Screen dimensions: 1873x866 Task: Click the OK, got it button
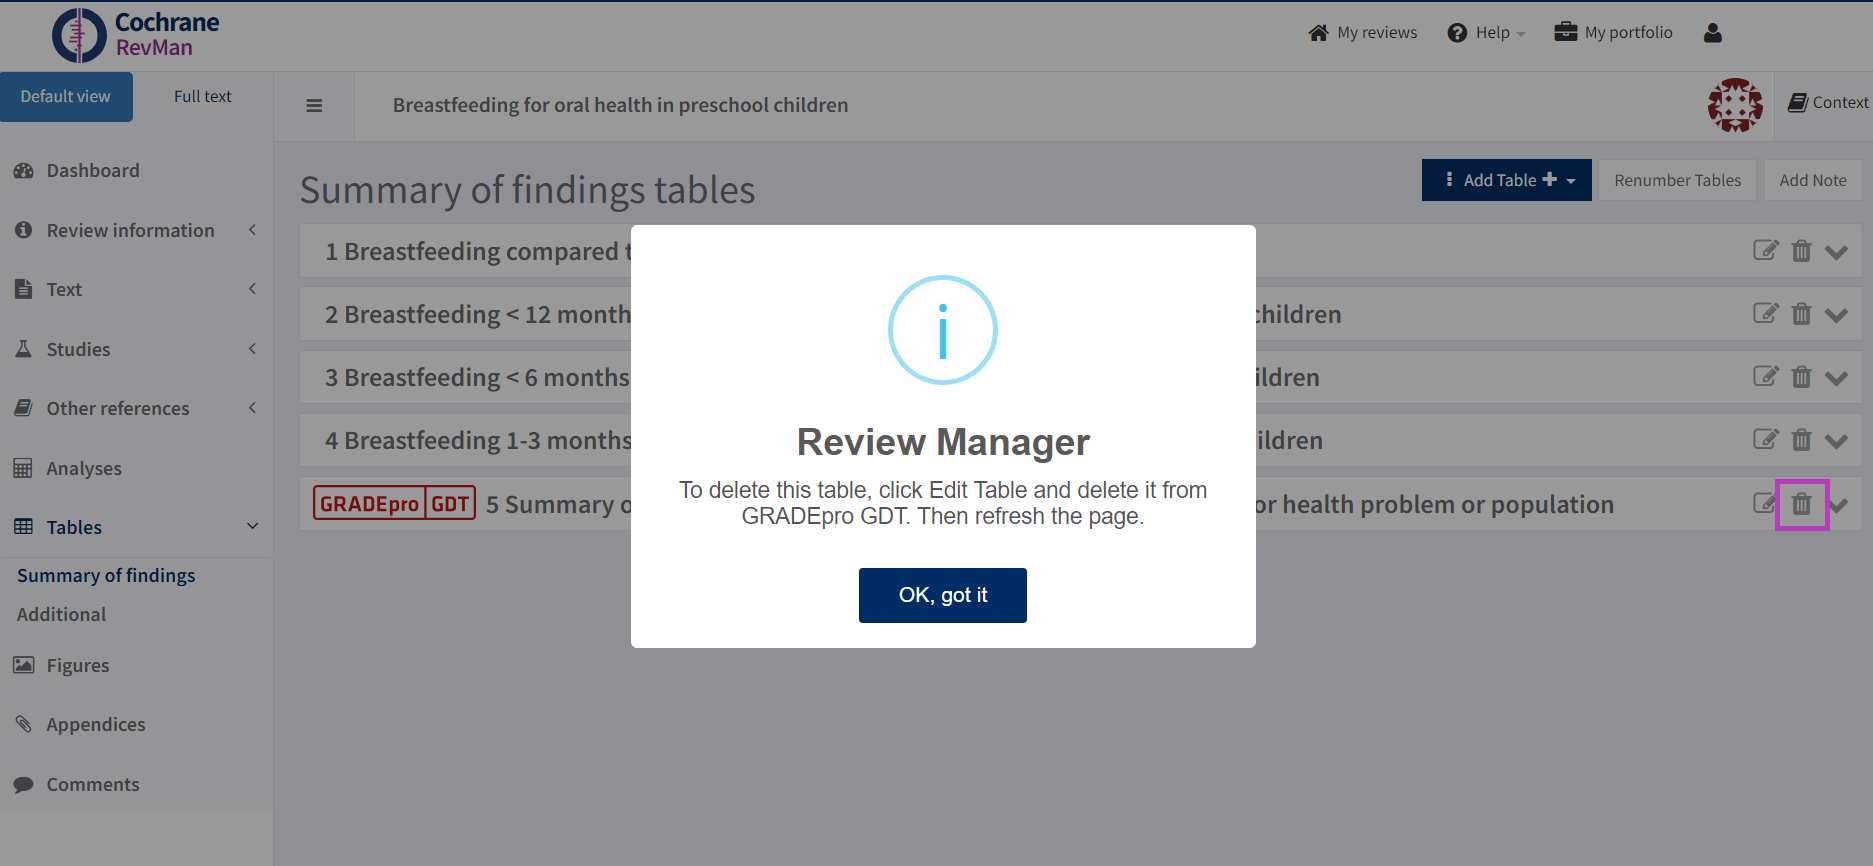pos(942,595)
